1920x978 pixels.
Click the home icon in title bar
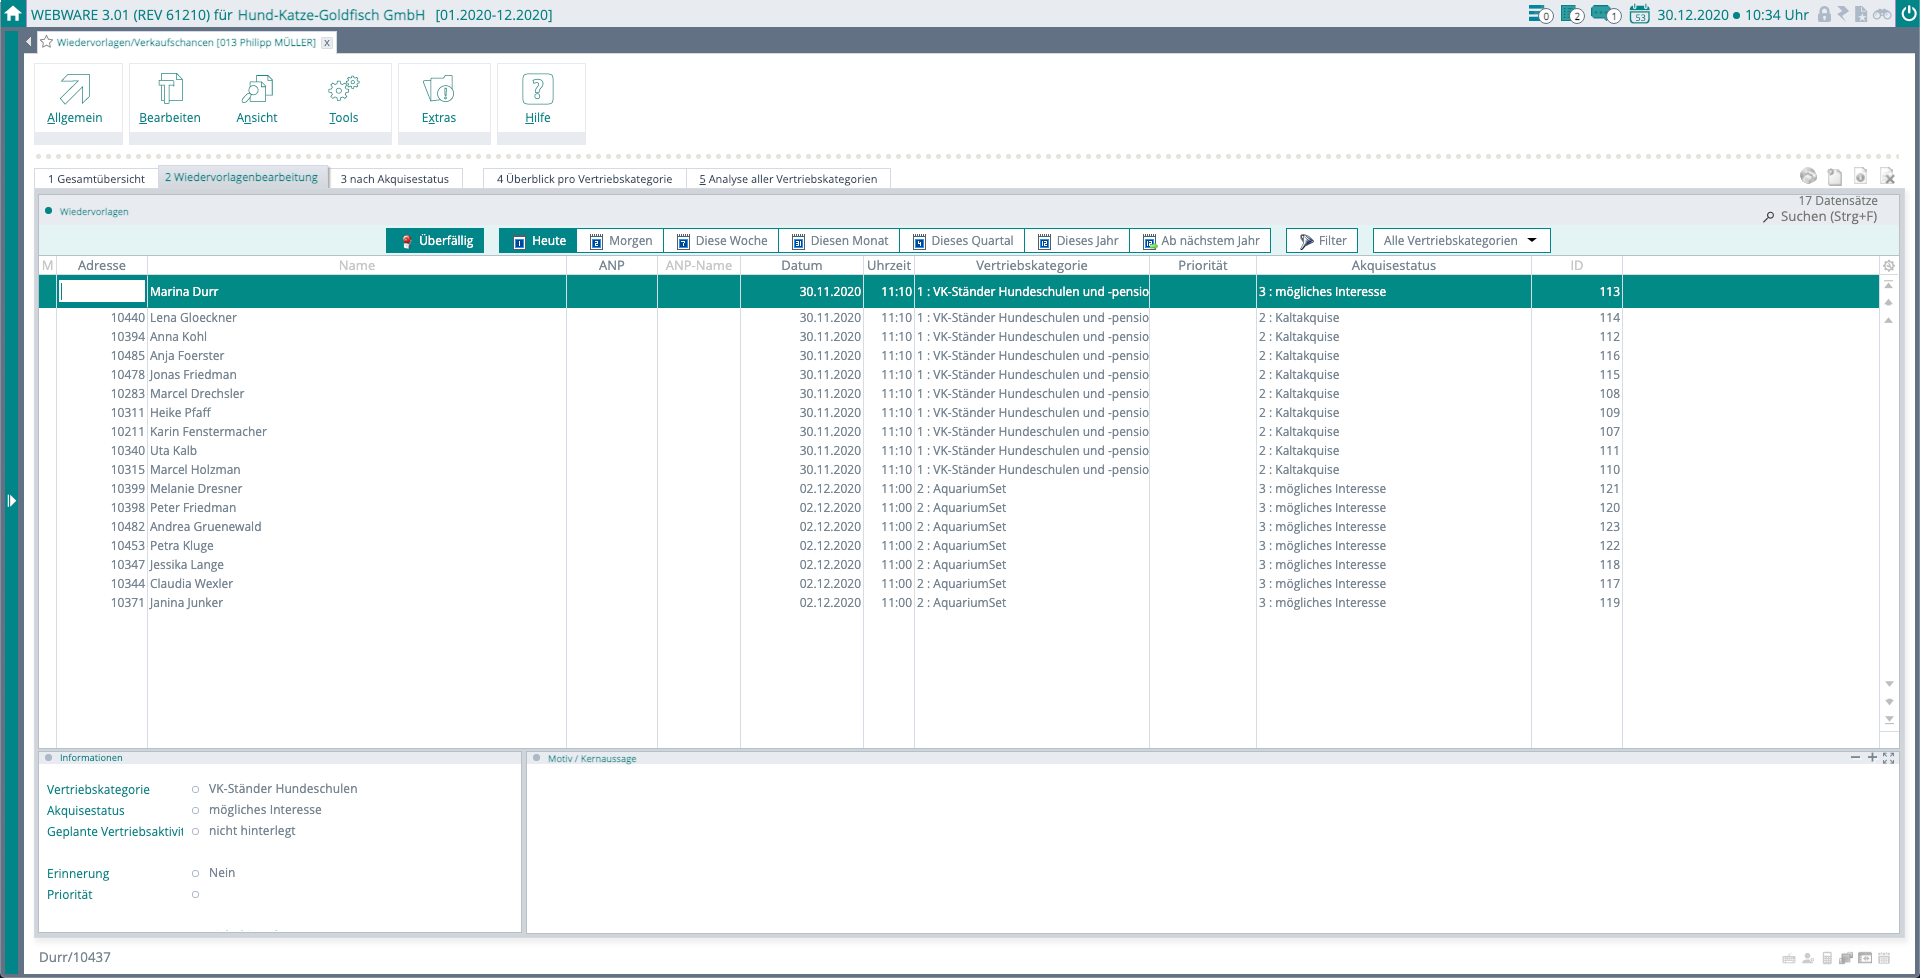pyautogui.click(x=13, y=14)
